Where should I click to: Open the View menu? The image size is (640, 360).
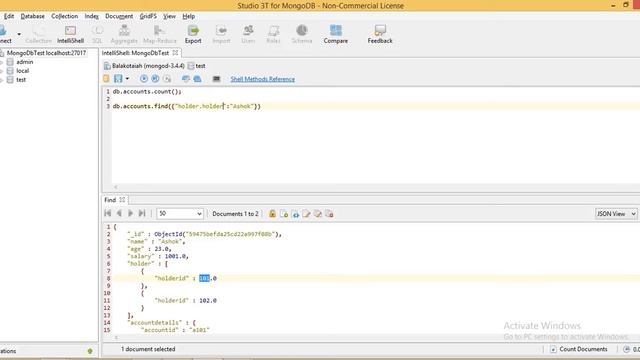(x=169, y=16)
